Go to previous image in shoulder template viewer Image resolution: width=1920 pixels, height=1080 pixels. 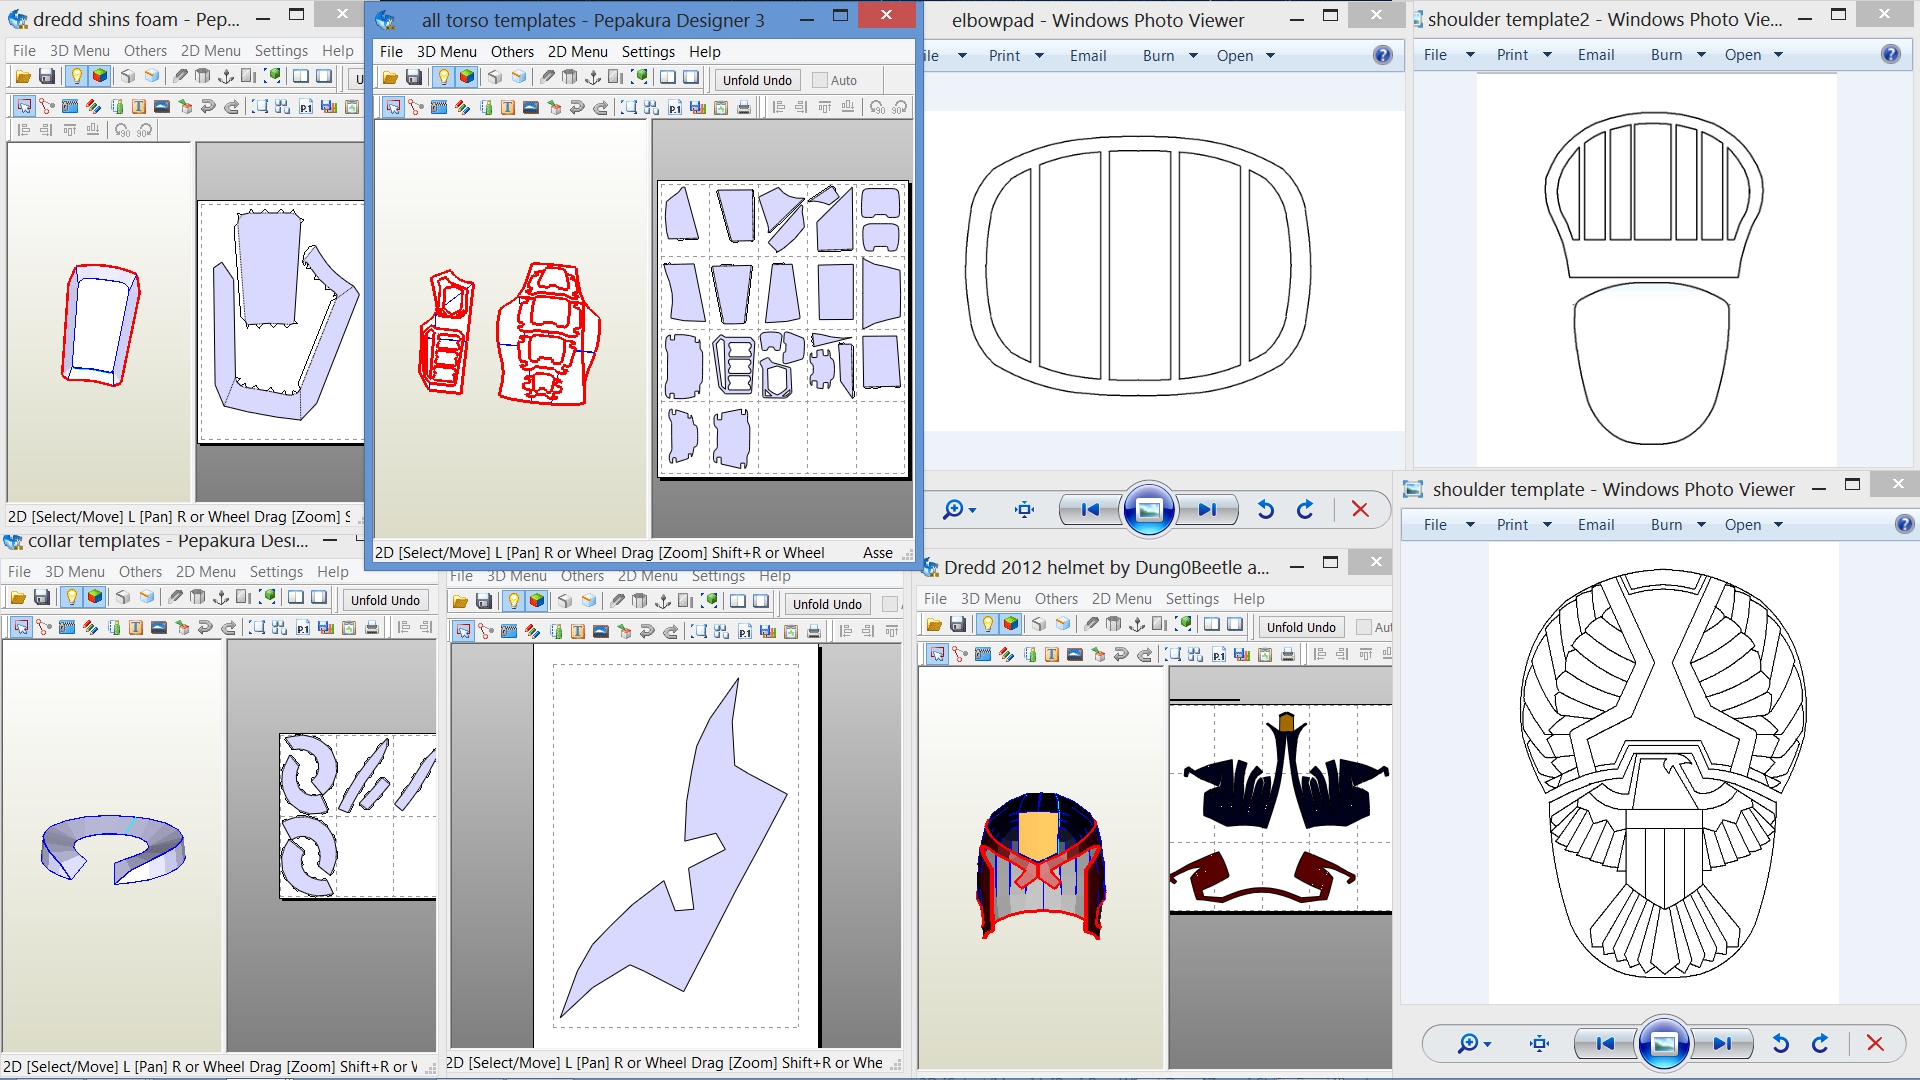(1606, 1044)
